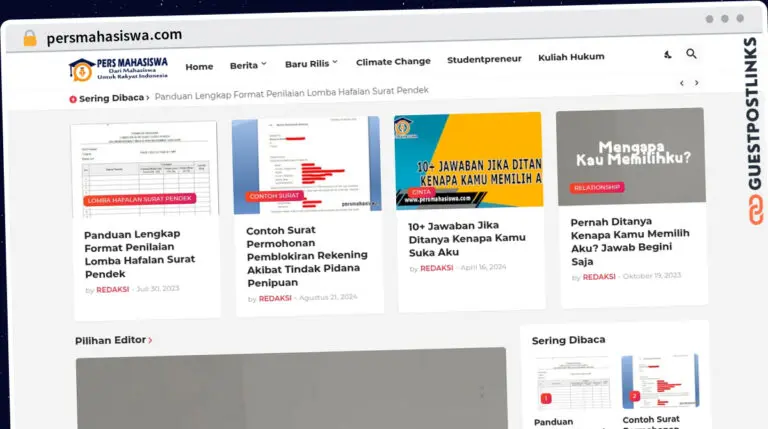Click REDAKSI author on Jul 30, 2023 post
The image size is (768, 429).
113,290
